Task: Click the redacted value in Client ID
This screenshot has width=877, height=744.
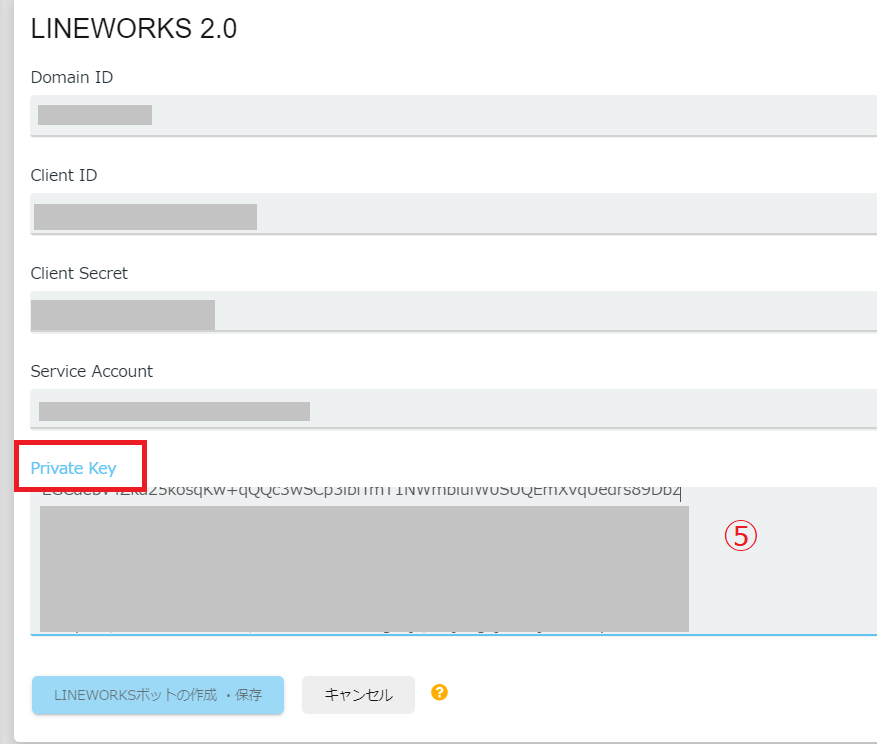Action: (145, 216)
